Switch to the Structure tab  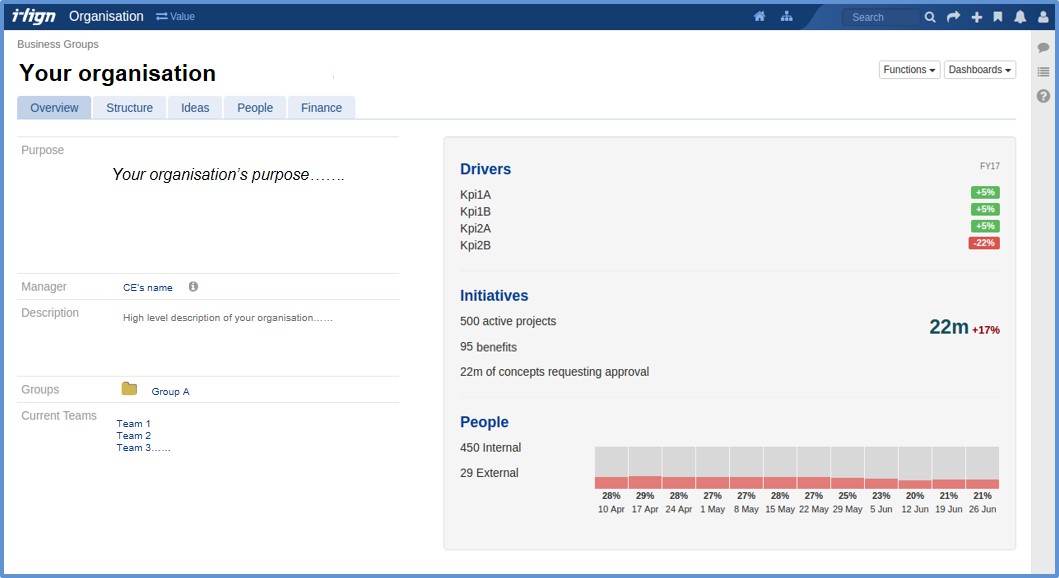tap(129, 108)
